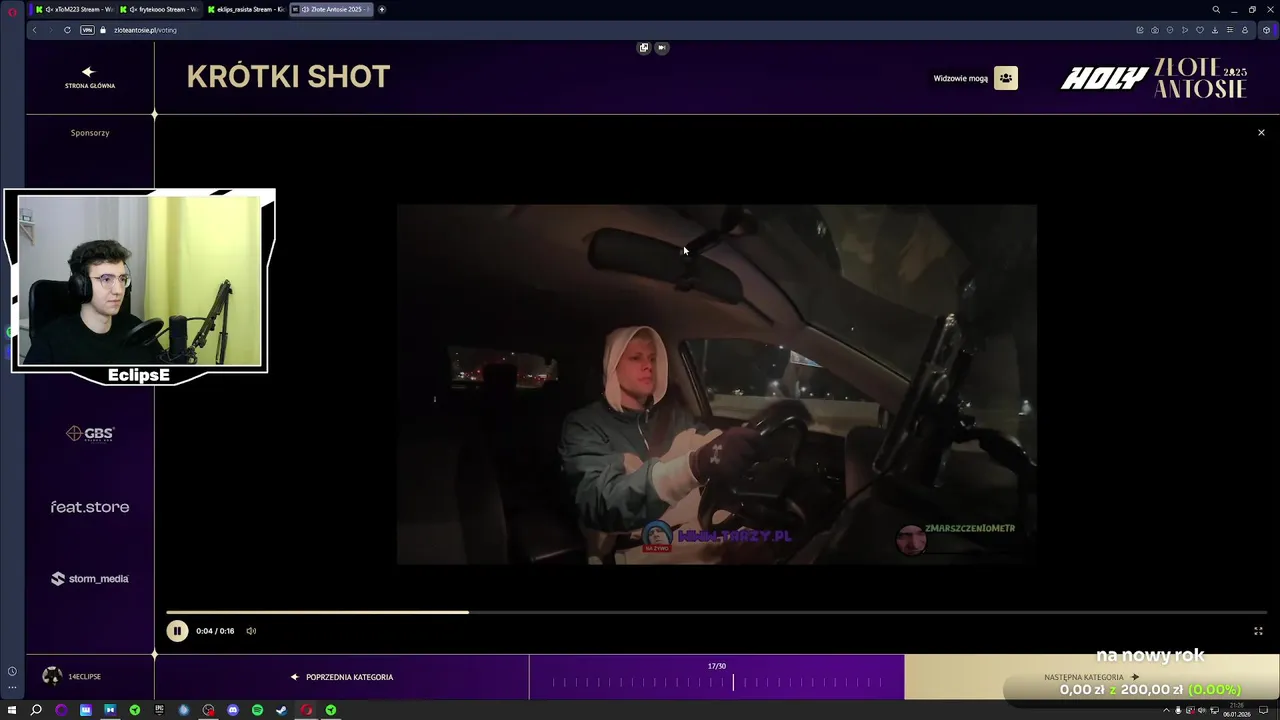Select the Złote Antosie 2025 tab

(331, 9)
